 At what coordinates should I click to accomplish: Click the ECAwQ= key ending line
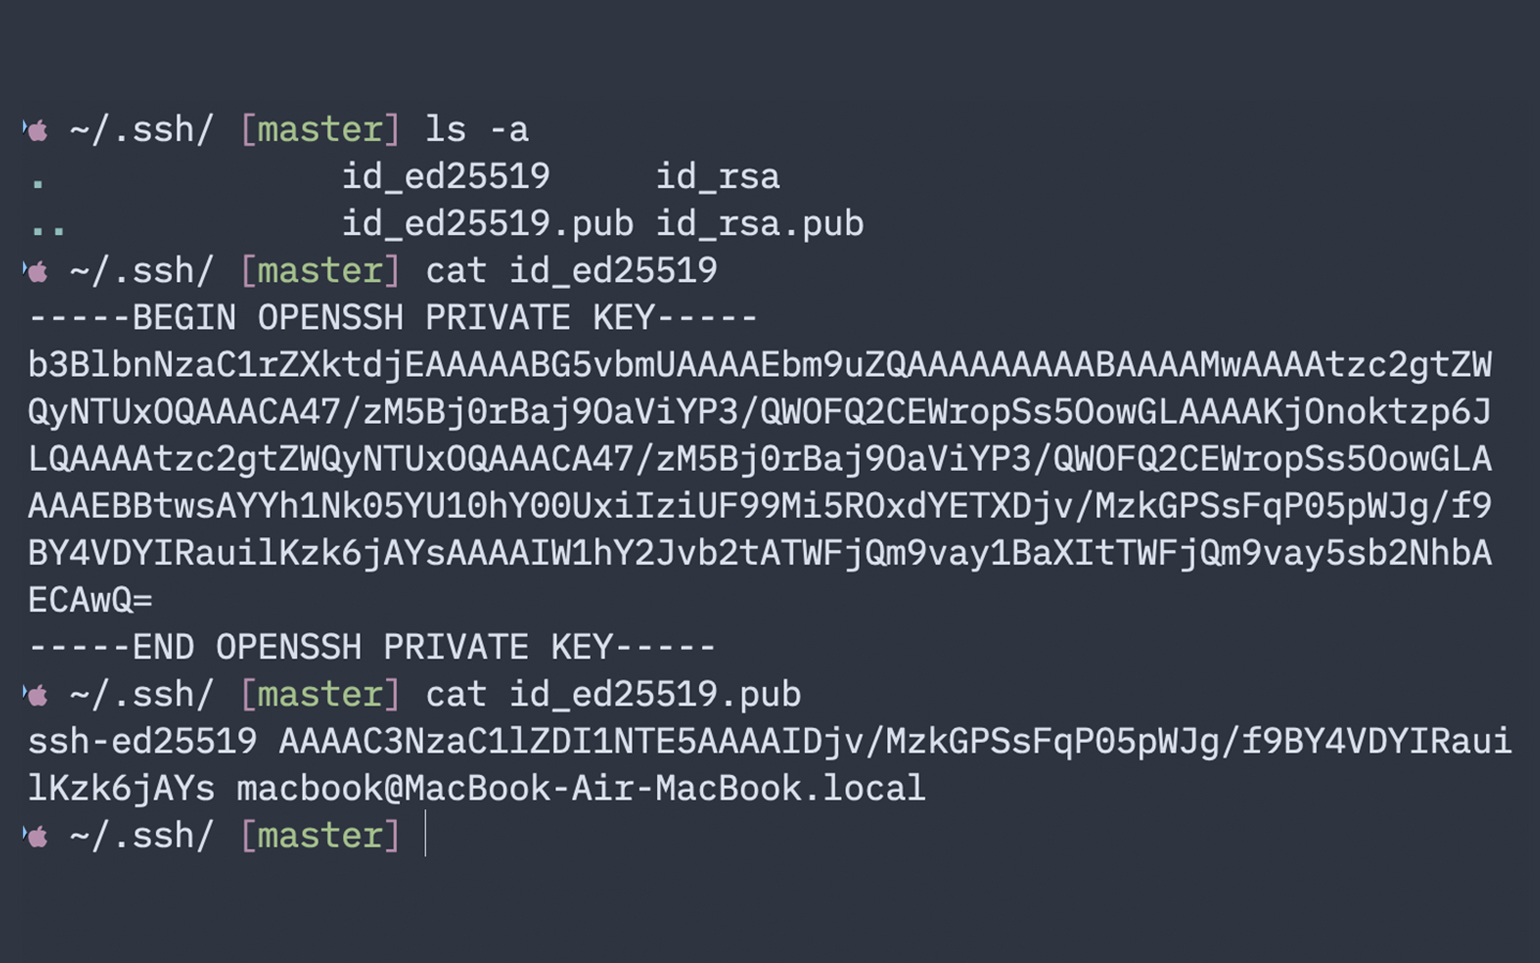90,600
